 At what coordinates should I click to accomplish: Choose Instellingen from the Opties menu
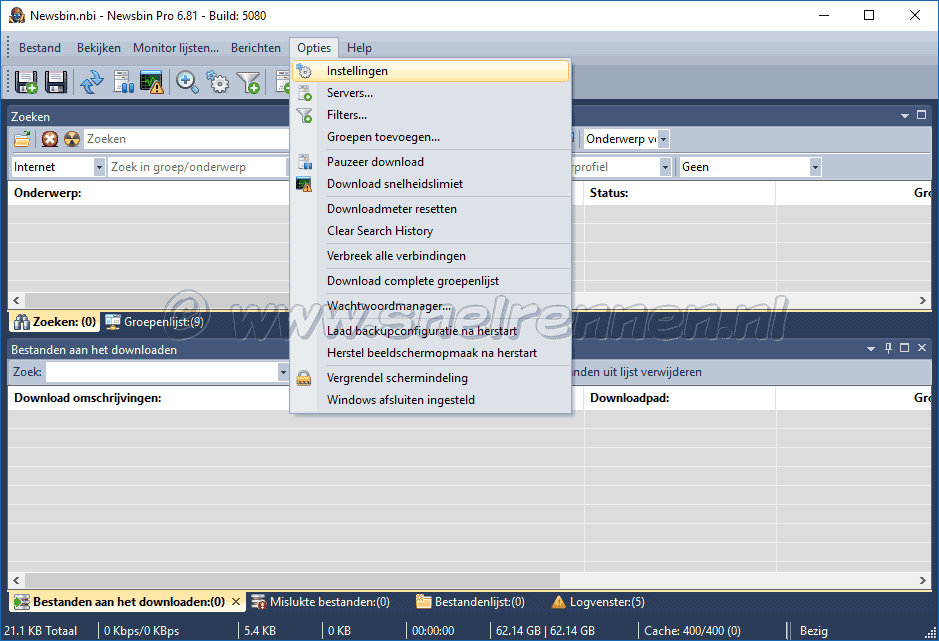431,71
